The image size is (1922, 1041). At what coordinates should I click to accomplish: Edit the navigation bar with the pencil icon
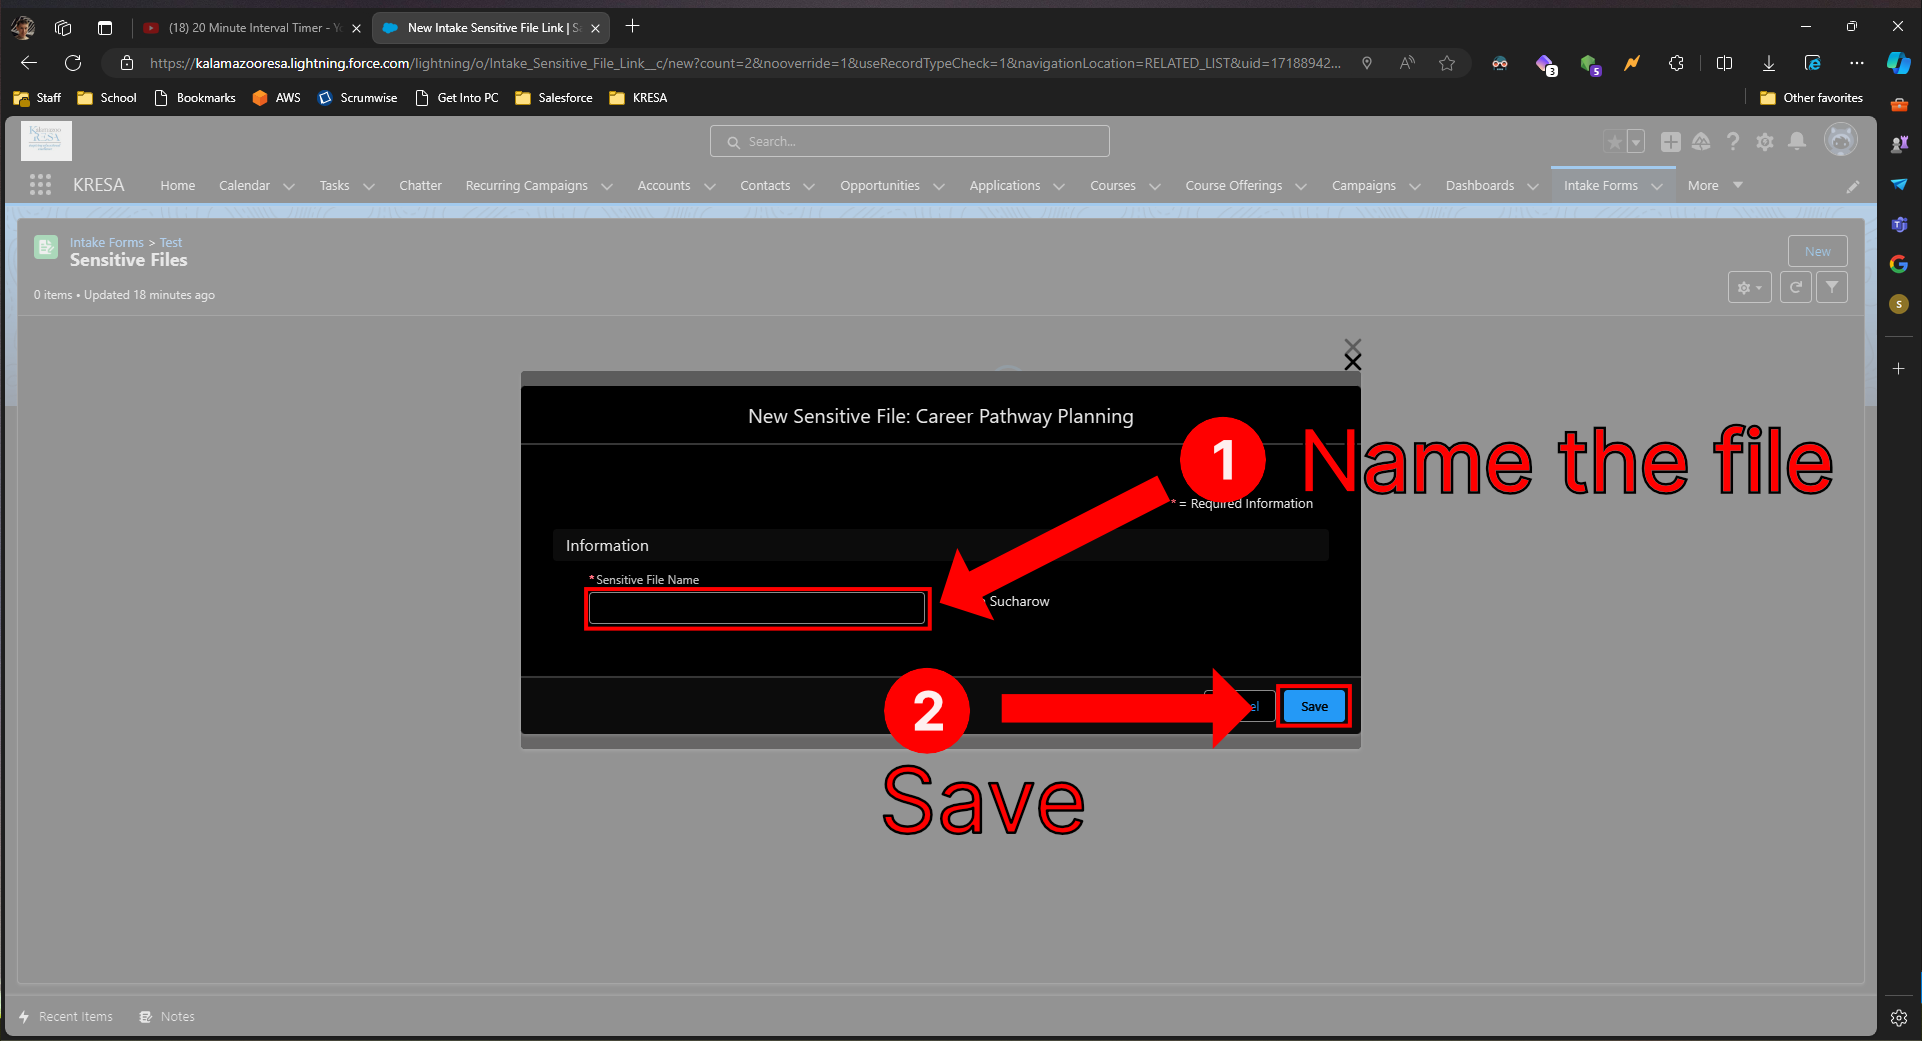(x=1853, y=186)
